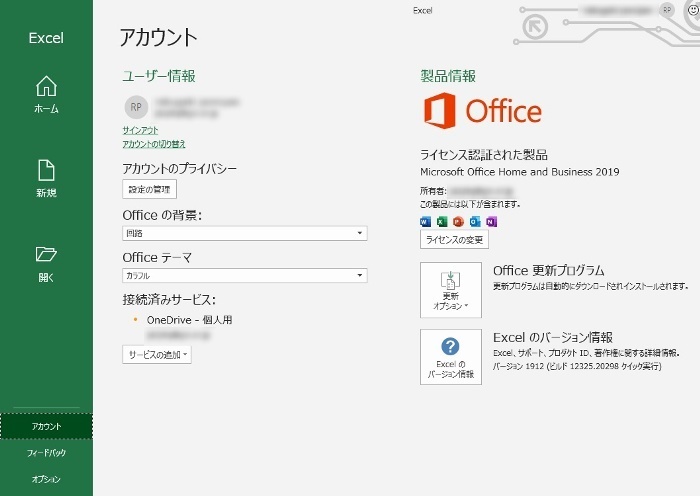Viewport: 700px width, 496px height.
Task: Click the Excel app icon in product list
Action: pyautogui.click(x=442, y=221)
